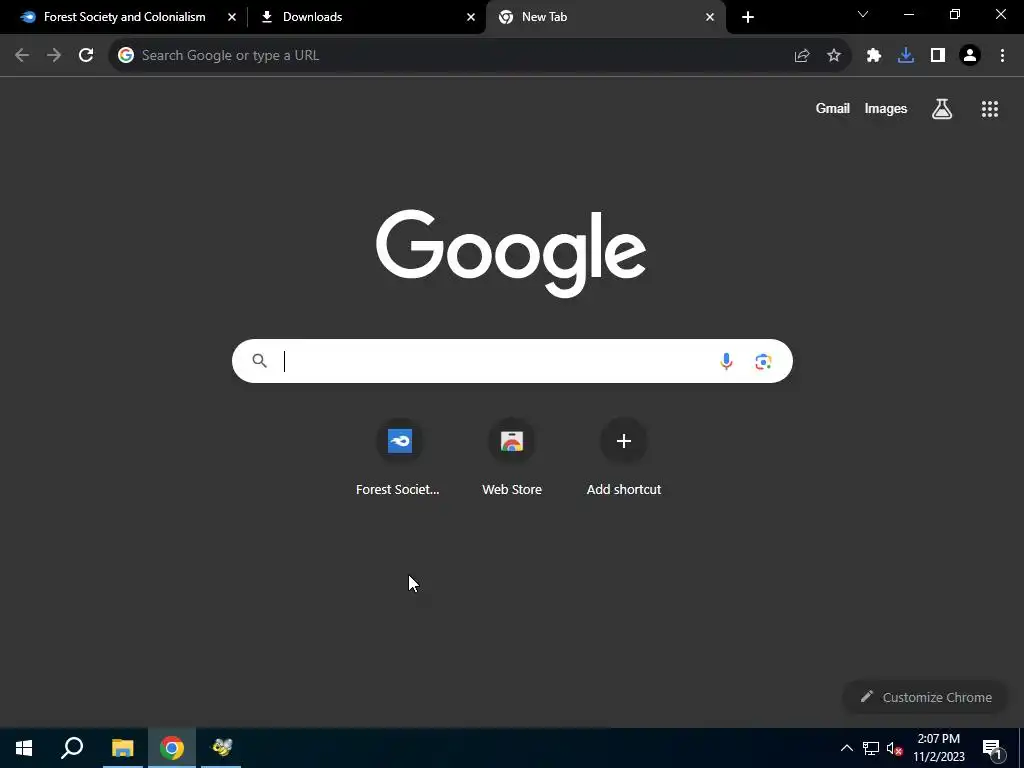Close the Downloads tab
1024x768 pixels.
[x=471, y=17]
